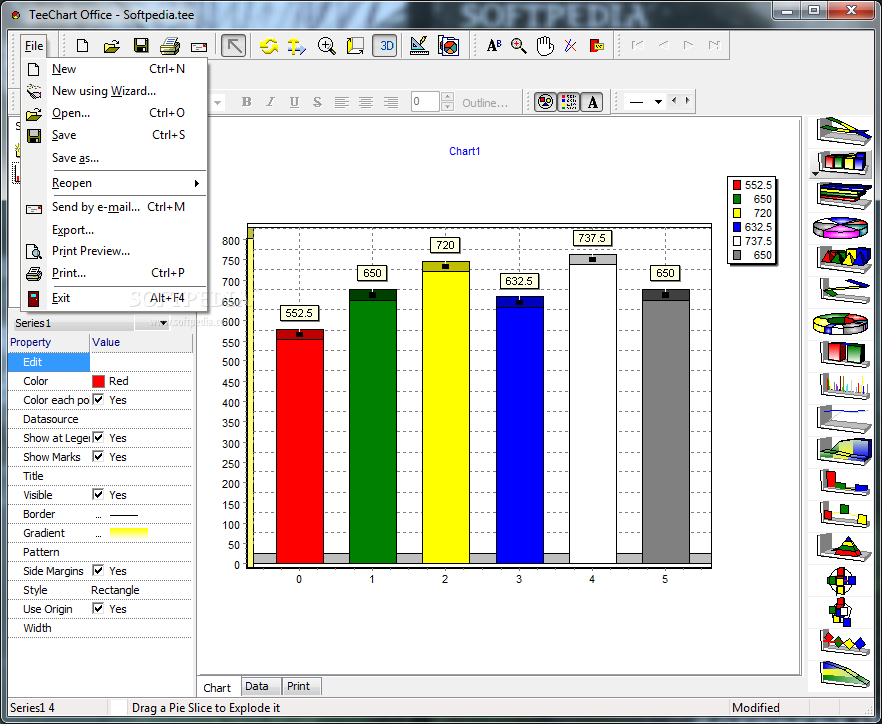Open the Series1 selector dropdown
882x724 pixels.
pyautogui.click(x=163, y=323)
